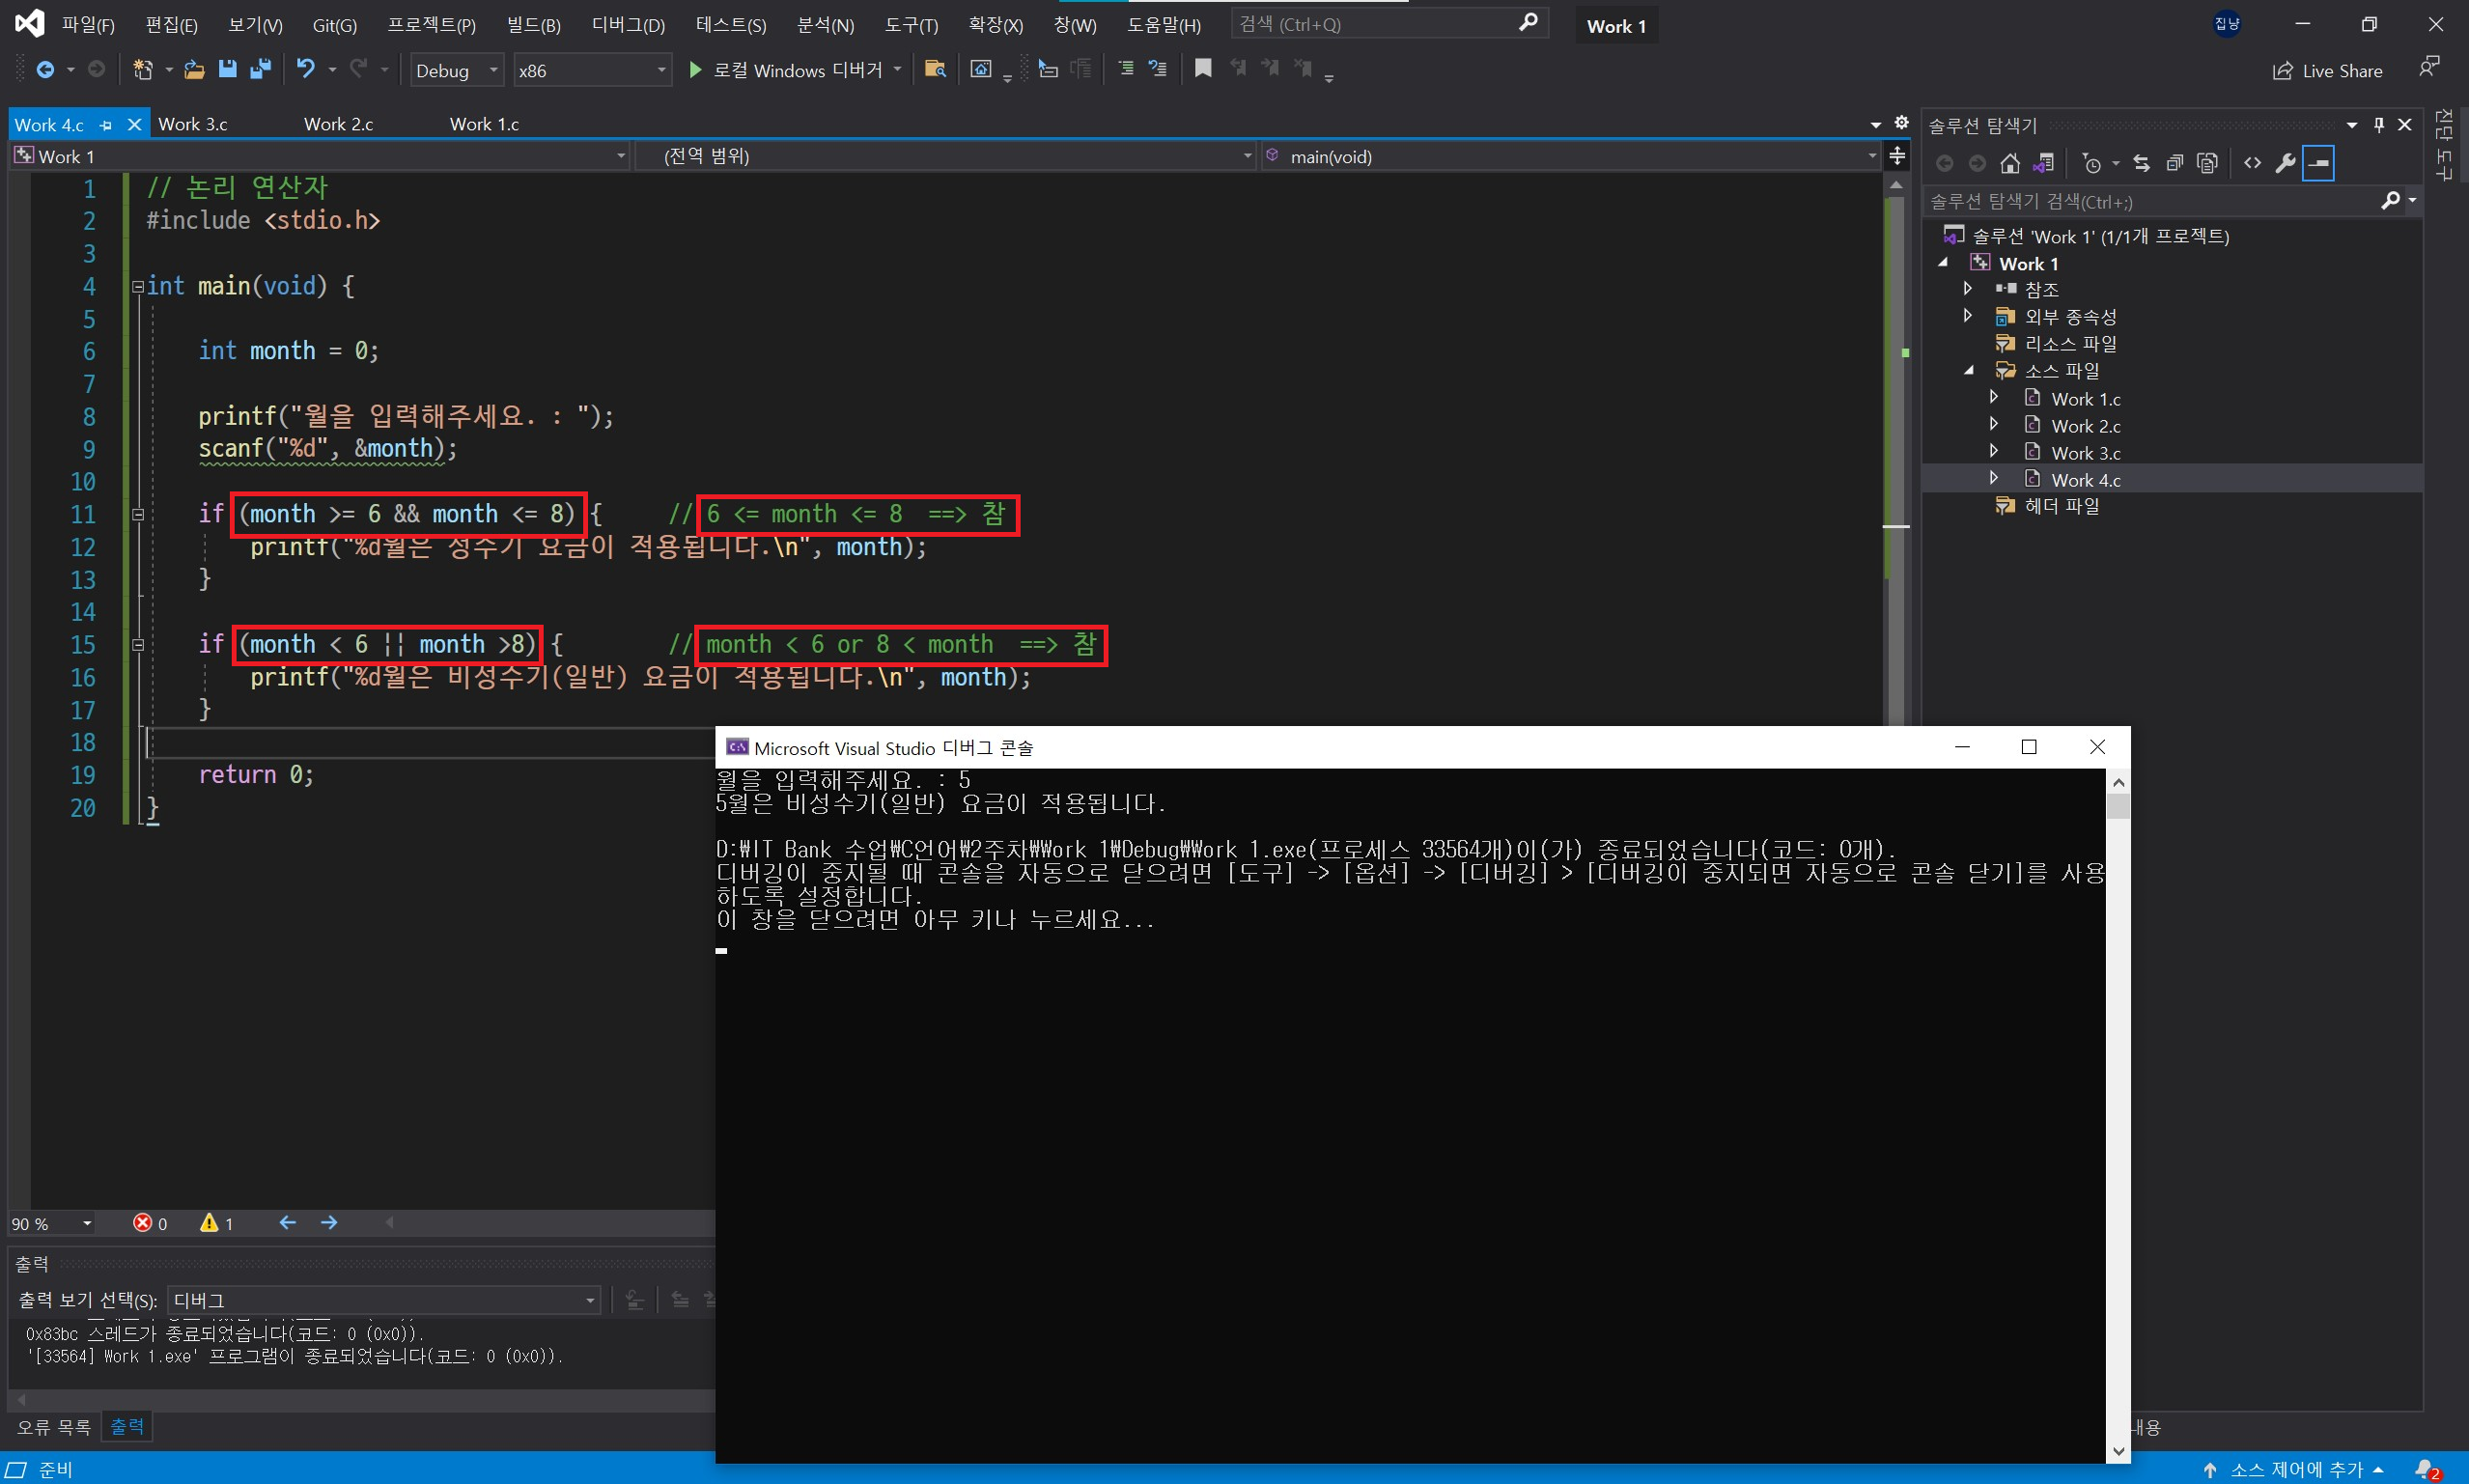
Task: Open the Debug configuration dropdown
Action: point(457,70)
